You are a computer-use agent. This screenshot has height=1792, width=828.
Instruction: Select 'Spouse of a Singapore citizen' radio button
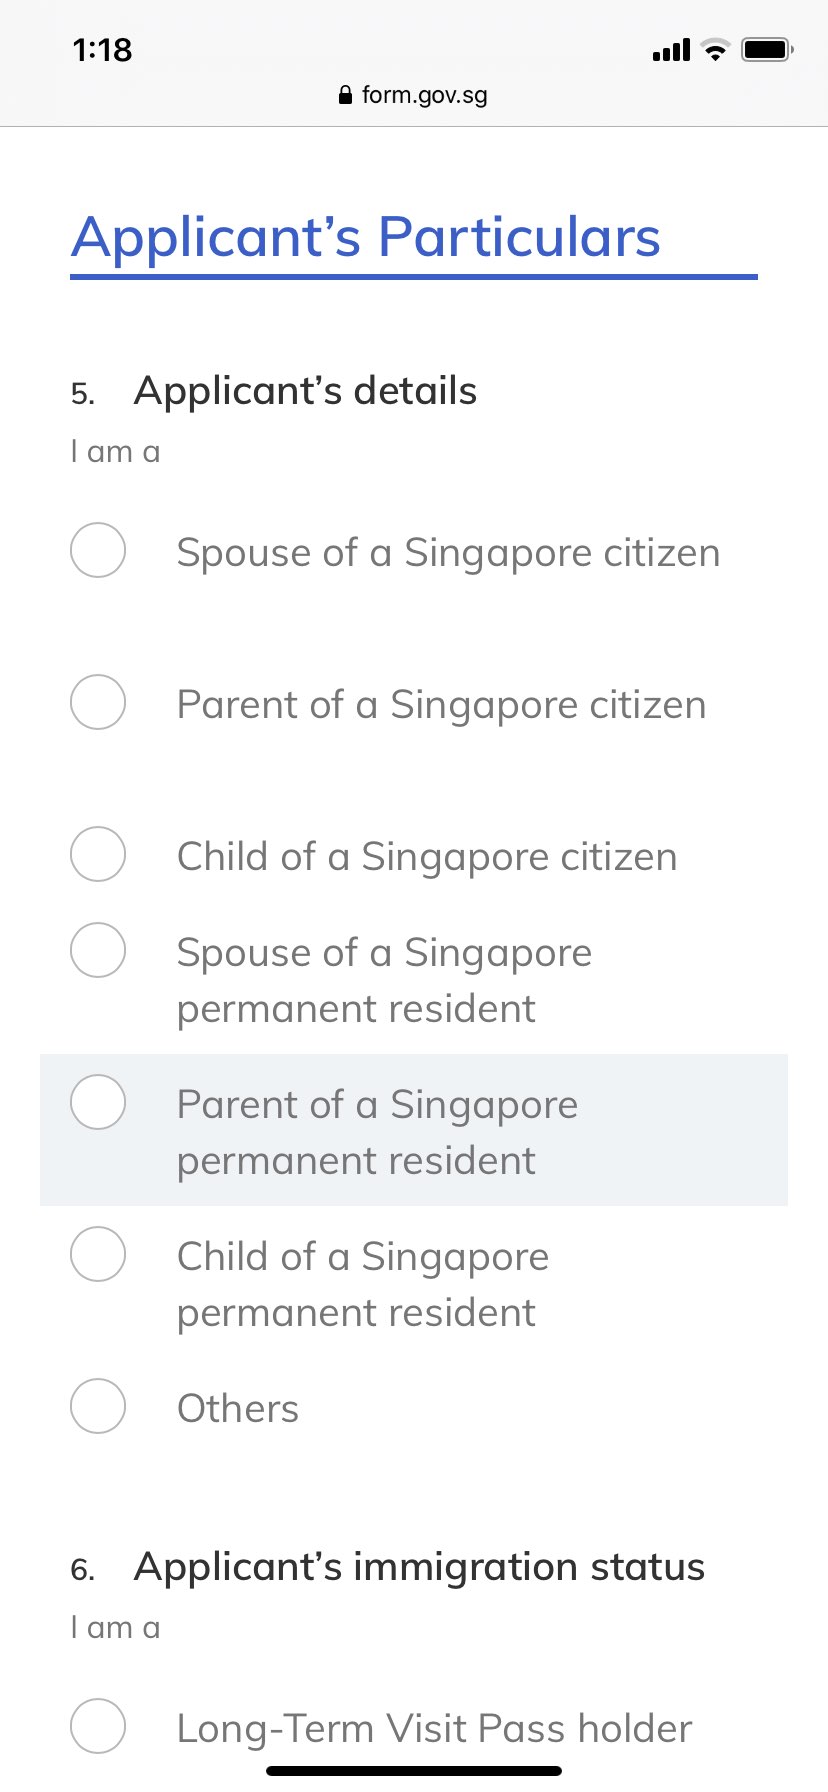pyautogui.click(x=98, y=550)
